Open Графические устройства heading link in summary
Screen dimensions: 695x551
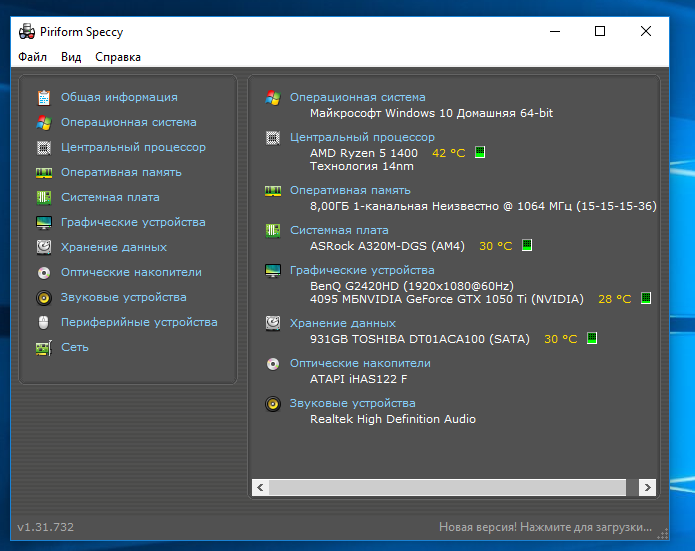(362, 270)
